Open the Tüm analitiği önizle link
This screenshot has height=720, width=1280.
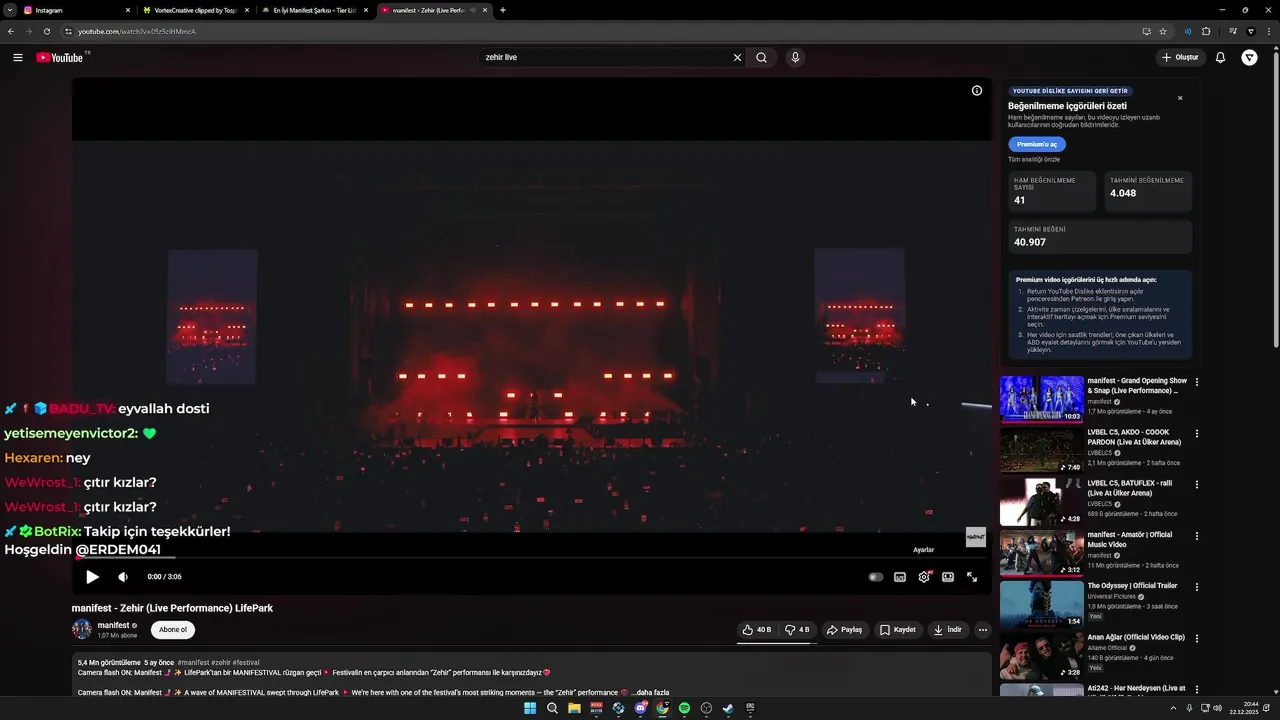point(1034,160)
